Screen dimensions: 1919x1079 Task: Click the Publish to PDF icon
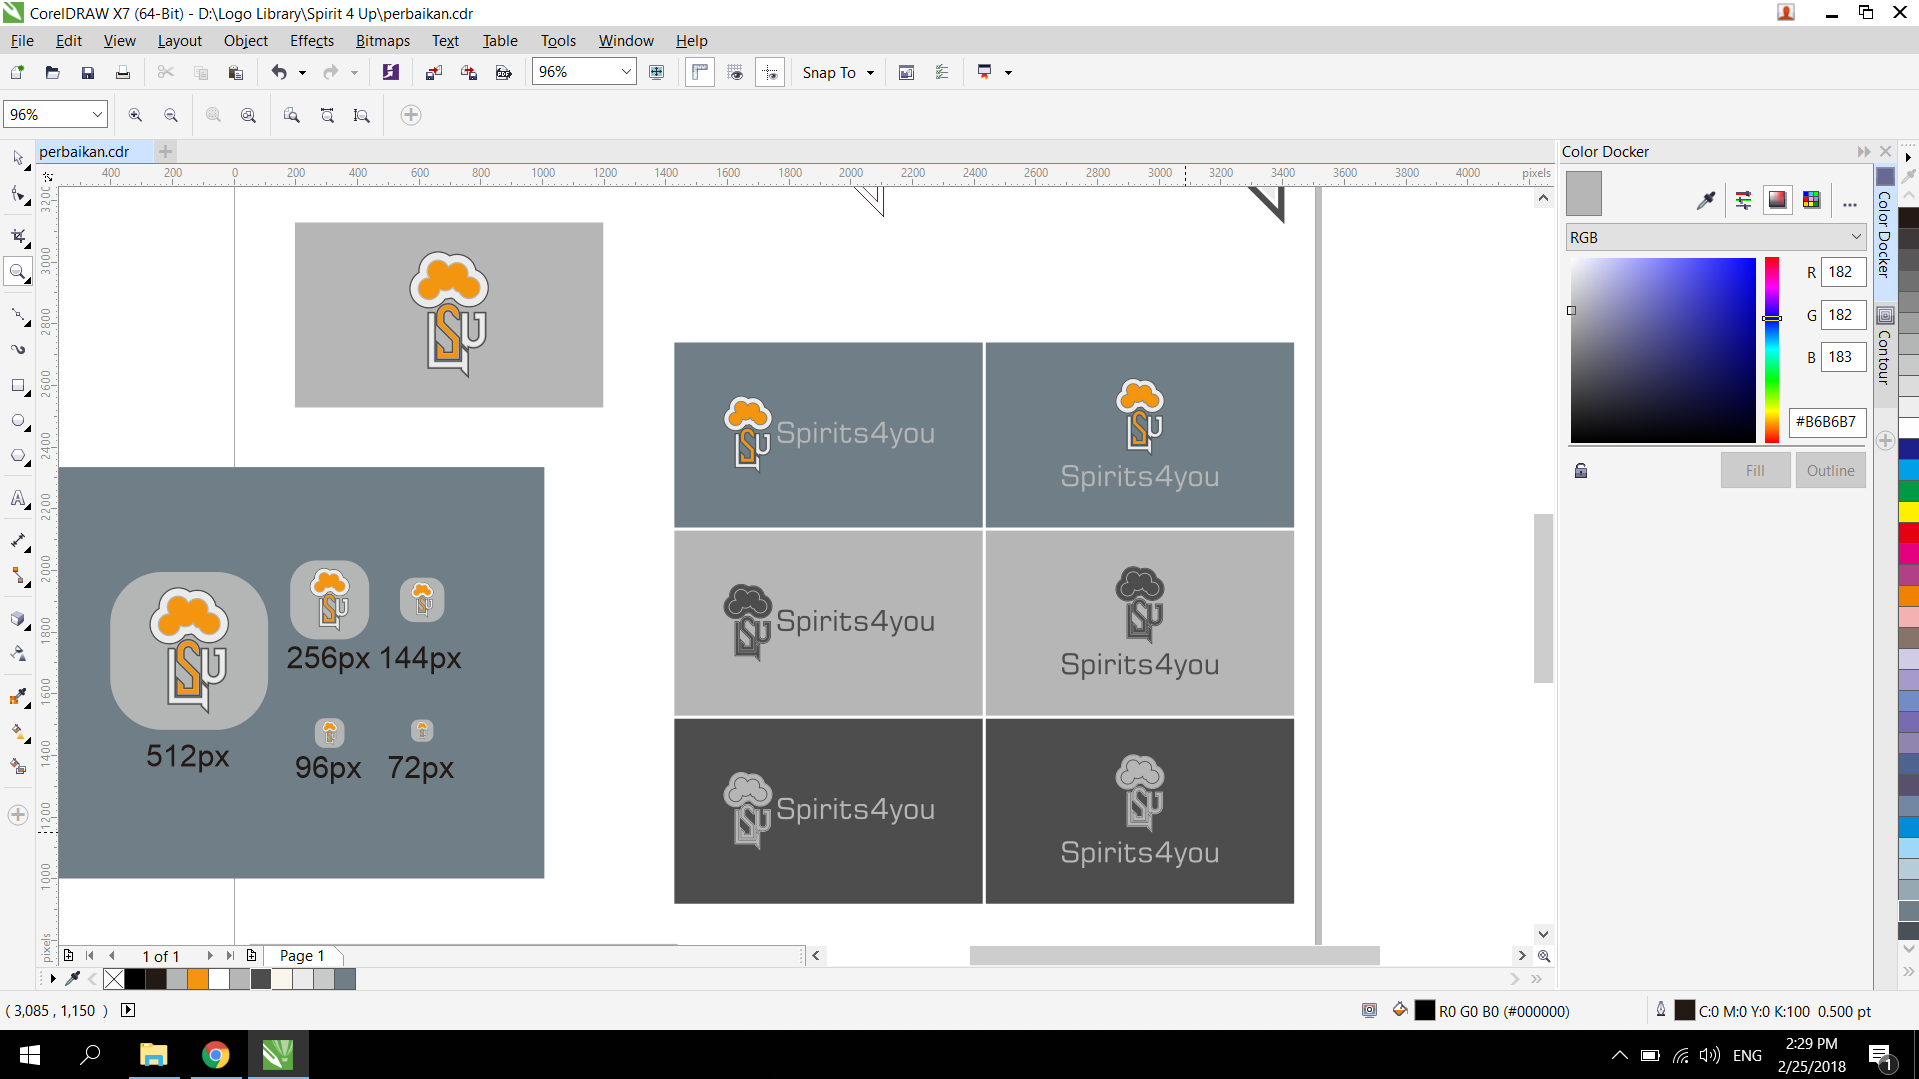(504, 72)
